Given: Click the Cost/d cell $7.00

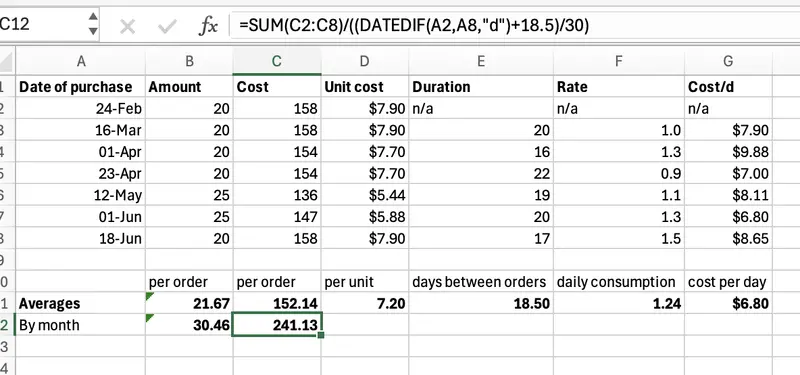Looking at the screenshot, I should (728, 173).
